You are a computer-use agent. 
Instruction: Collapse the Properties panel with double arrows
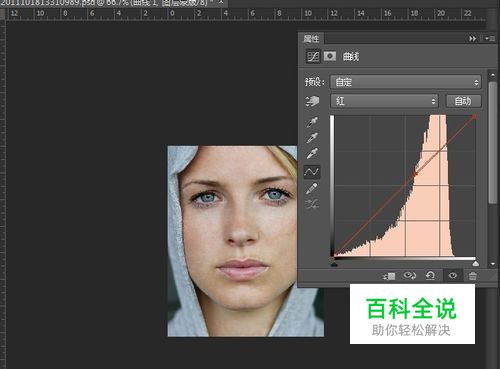point(472,39)
